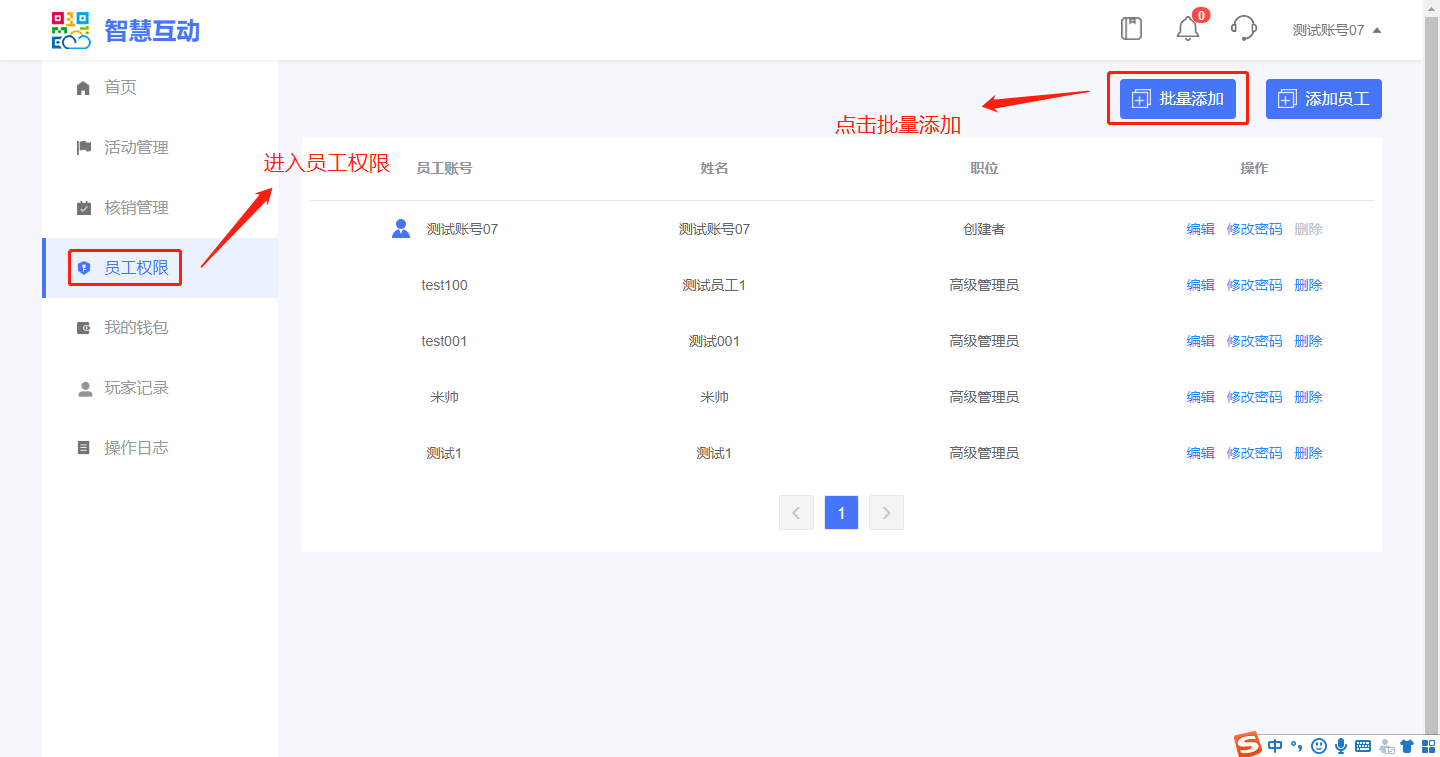Select page number 1 in pagination
This screenshot has height=757, width=1440.
[x=841, y=513]
